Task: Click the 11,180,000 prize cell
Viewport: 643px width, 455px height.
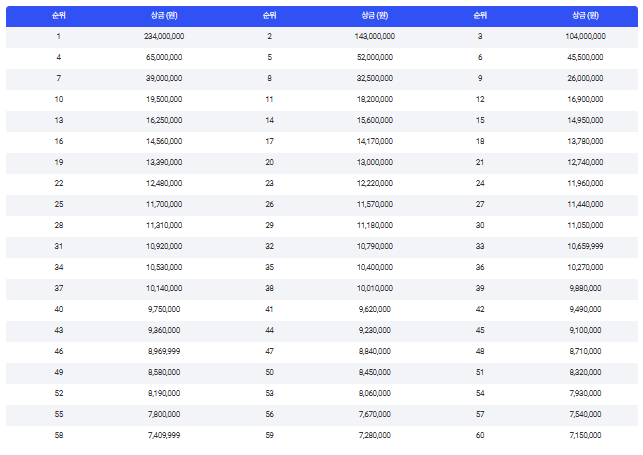Action: pos(375,225)
